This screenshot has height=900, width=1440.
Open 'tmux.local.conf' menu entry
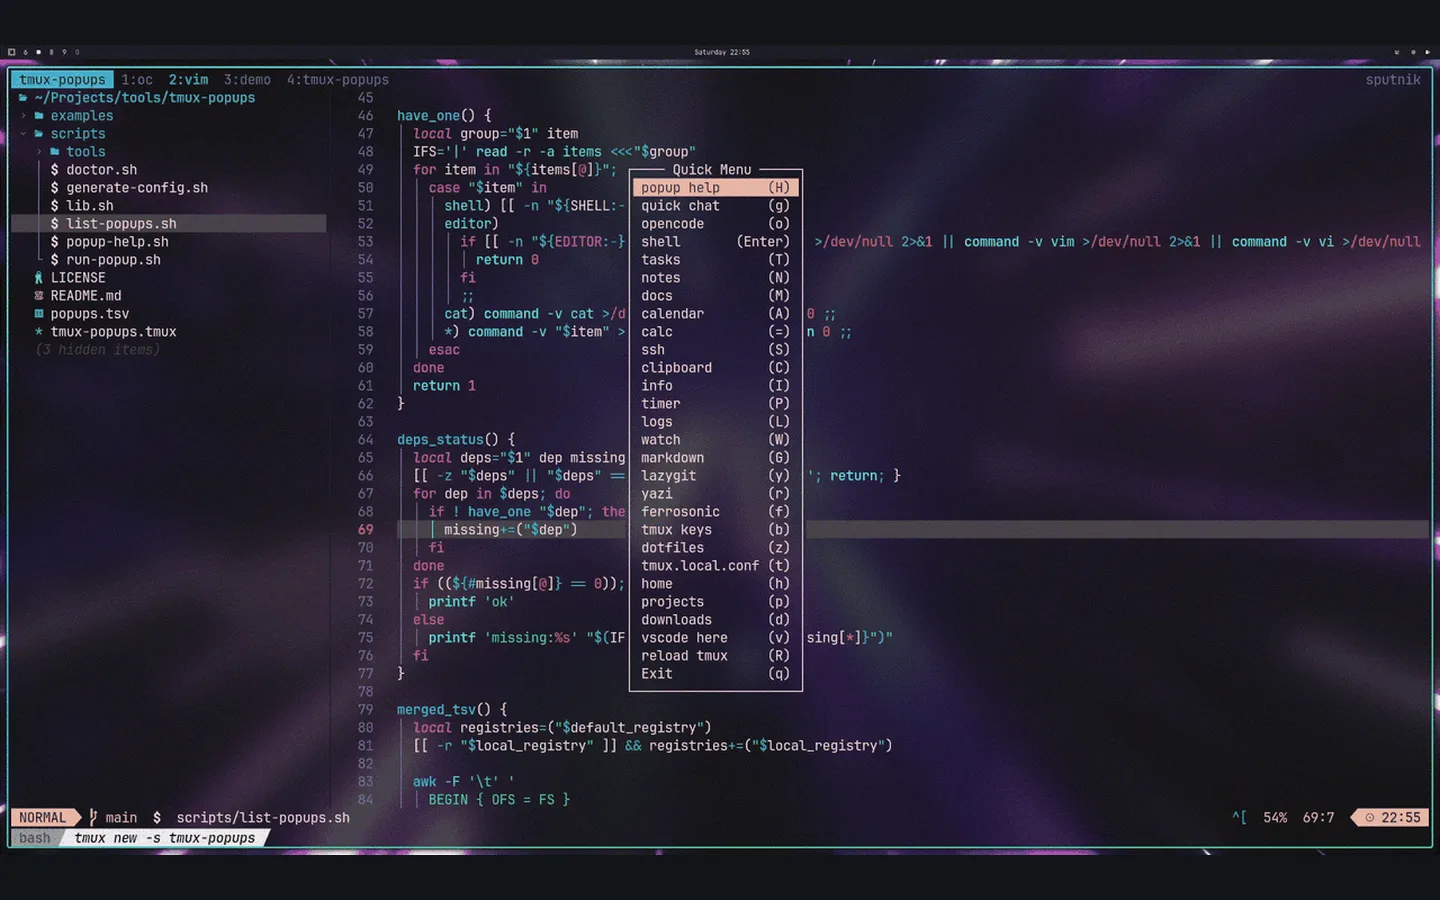[716, 566]
